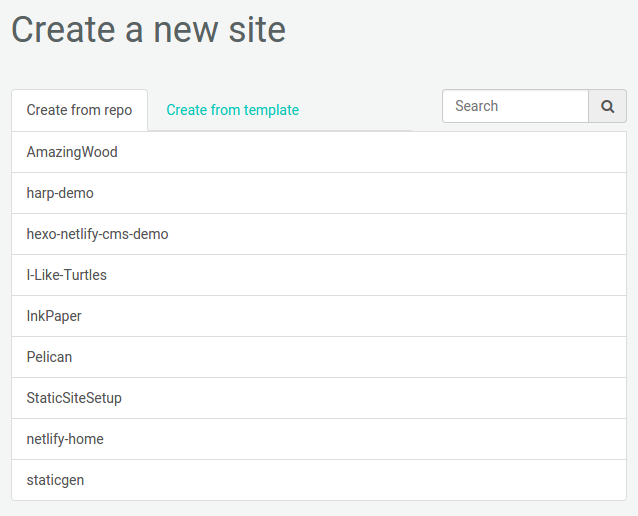This screenshot has width=638, height=516.
Task: Focus the Search text field
Action: pos(515,106)
